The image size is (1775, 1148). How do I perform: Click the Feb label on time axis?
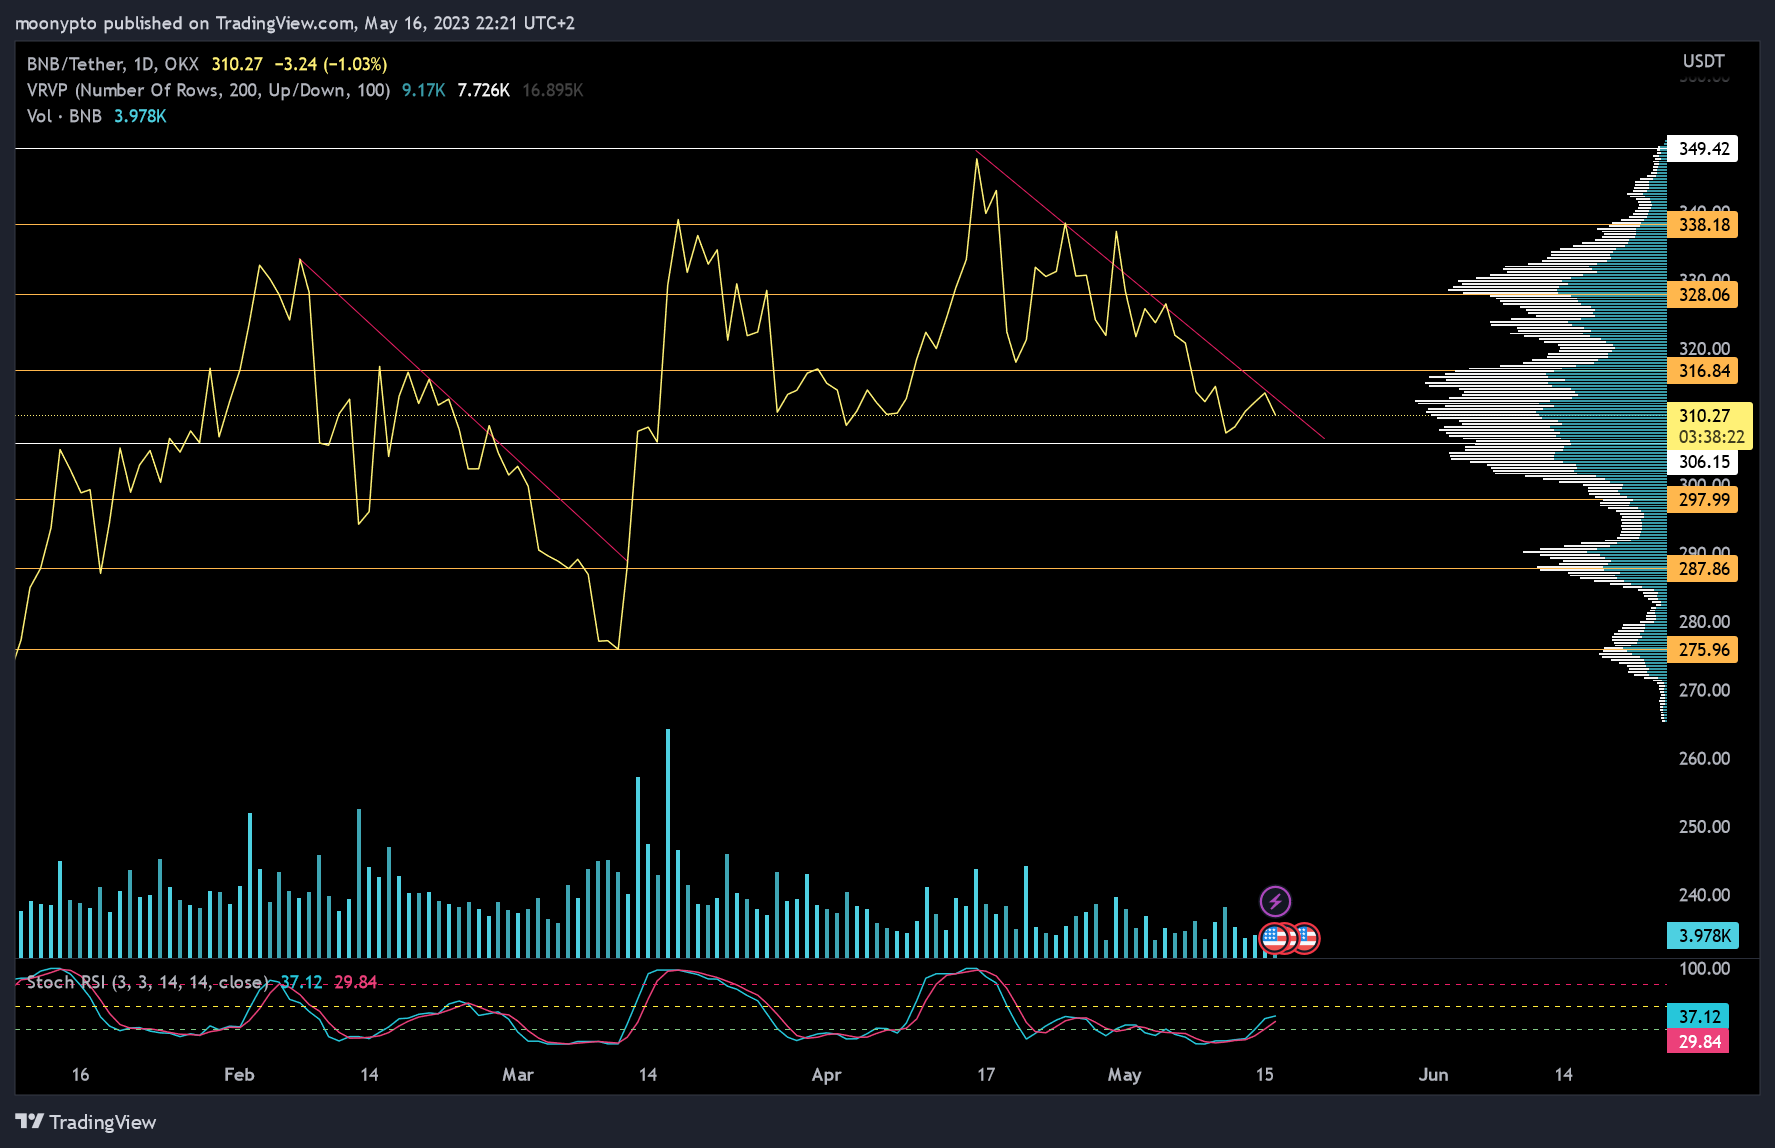pos(239,1075)
